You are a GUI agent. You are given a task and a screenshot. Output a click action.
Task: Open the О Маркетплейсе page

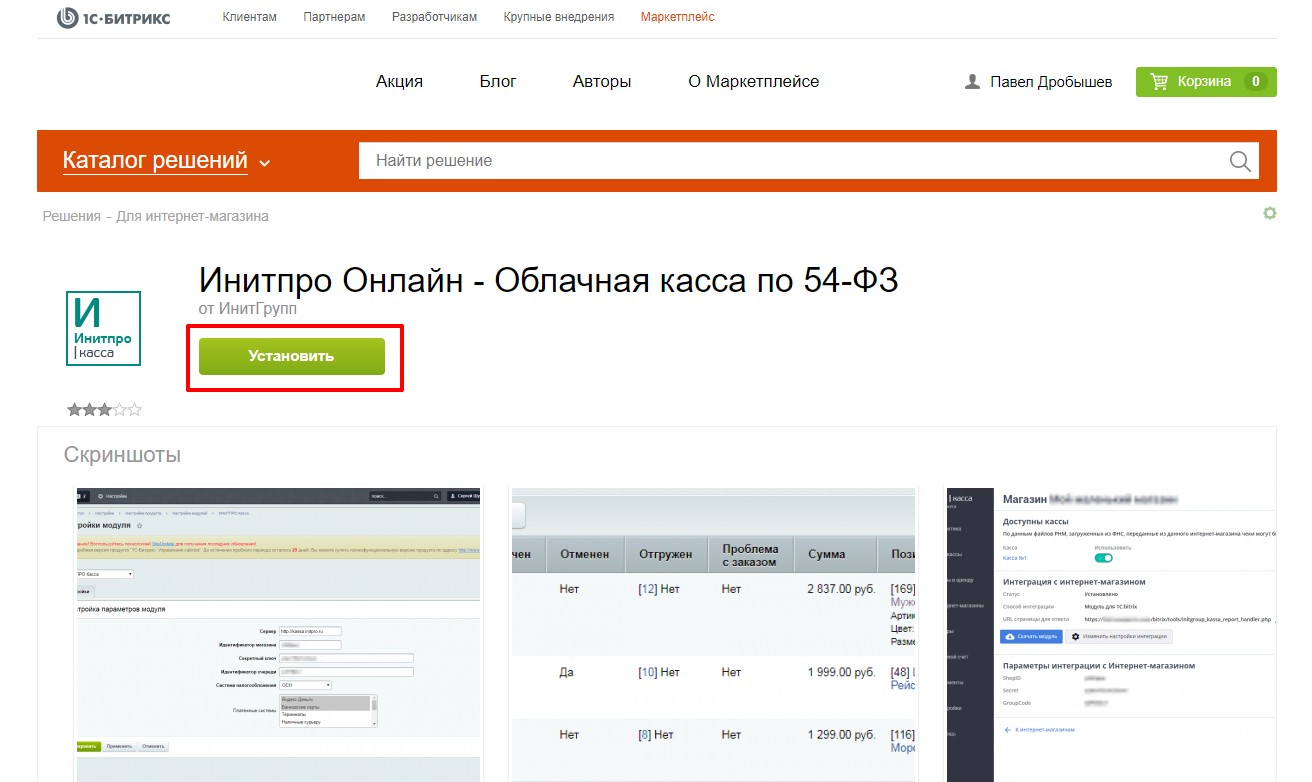point(754,82)
